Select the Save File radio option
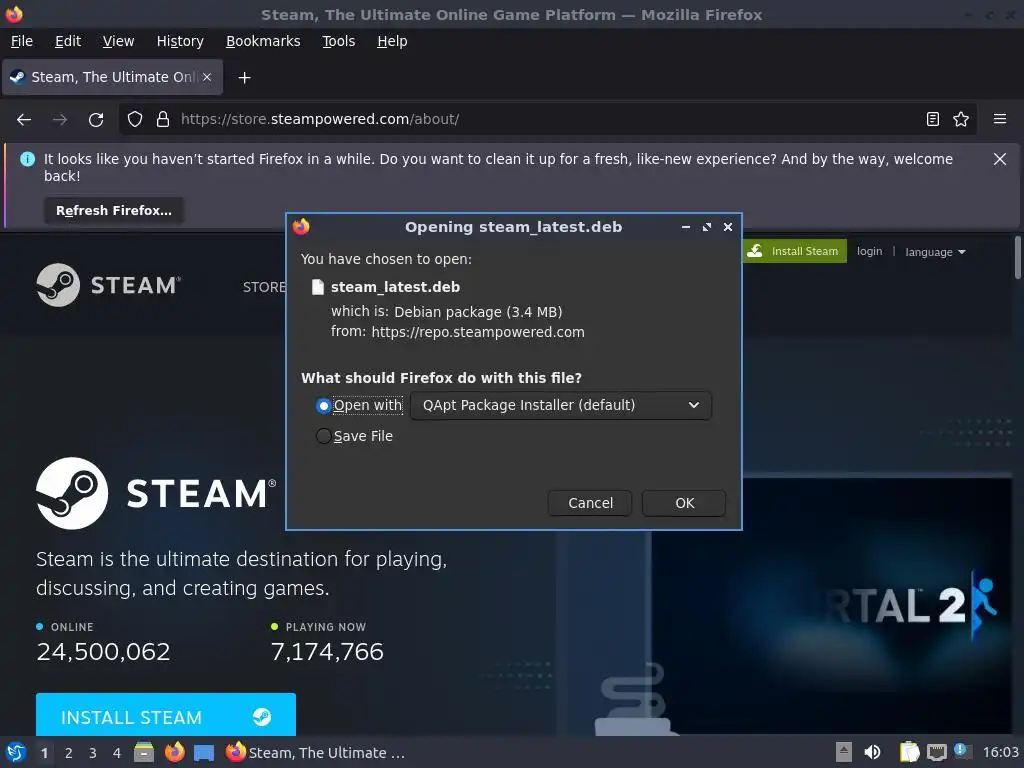1024x768 pixels. (x=323, y=436)
